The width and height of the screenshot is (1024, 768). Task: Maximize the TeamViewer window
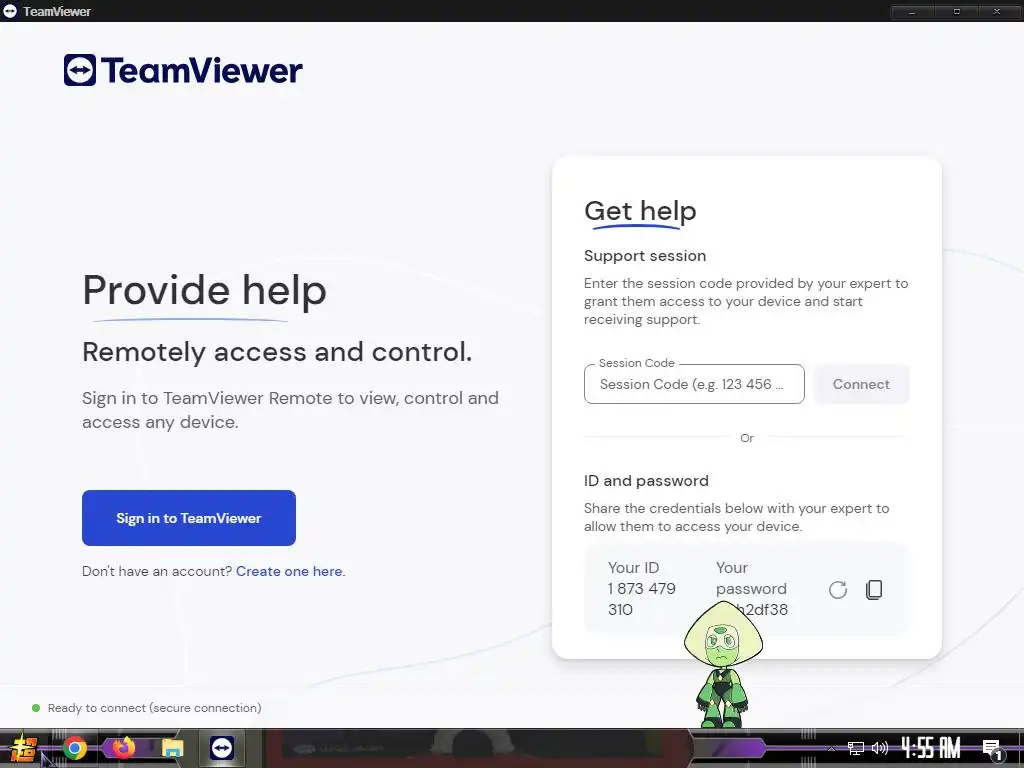point(957,11)
